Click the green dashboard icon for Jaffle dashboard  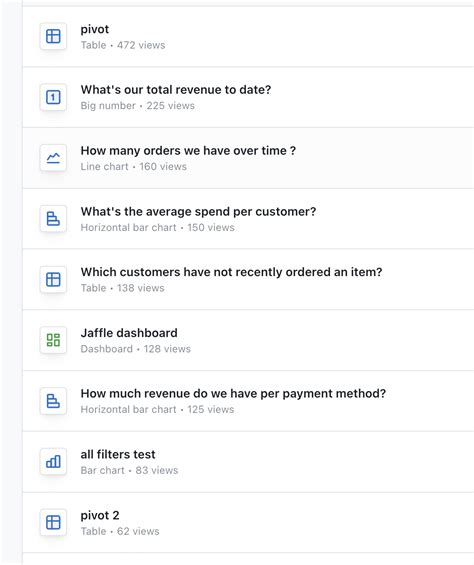point(53,340)
